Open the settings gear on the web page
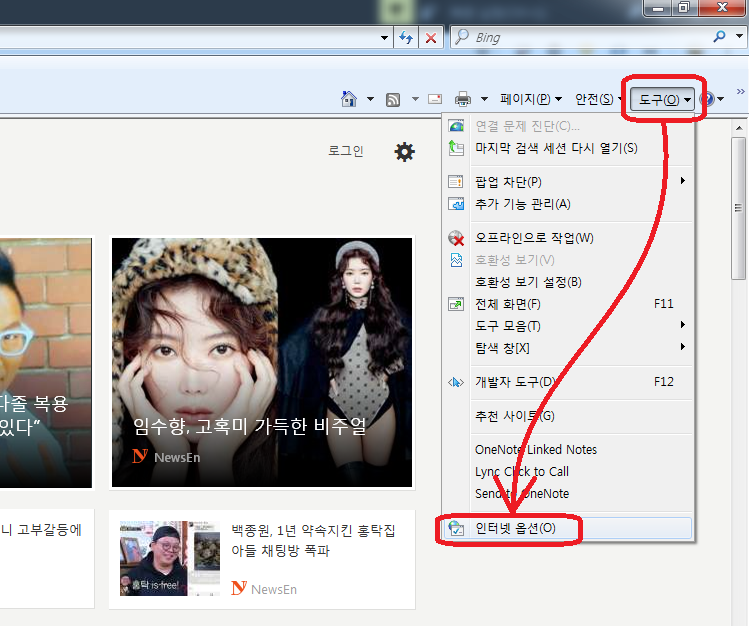This screenshot has width=749, height=626. (404, 151)
